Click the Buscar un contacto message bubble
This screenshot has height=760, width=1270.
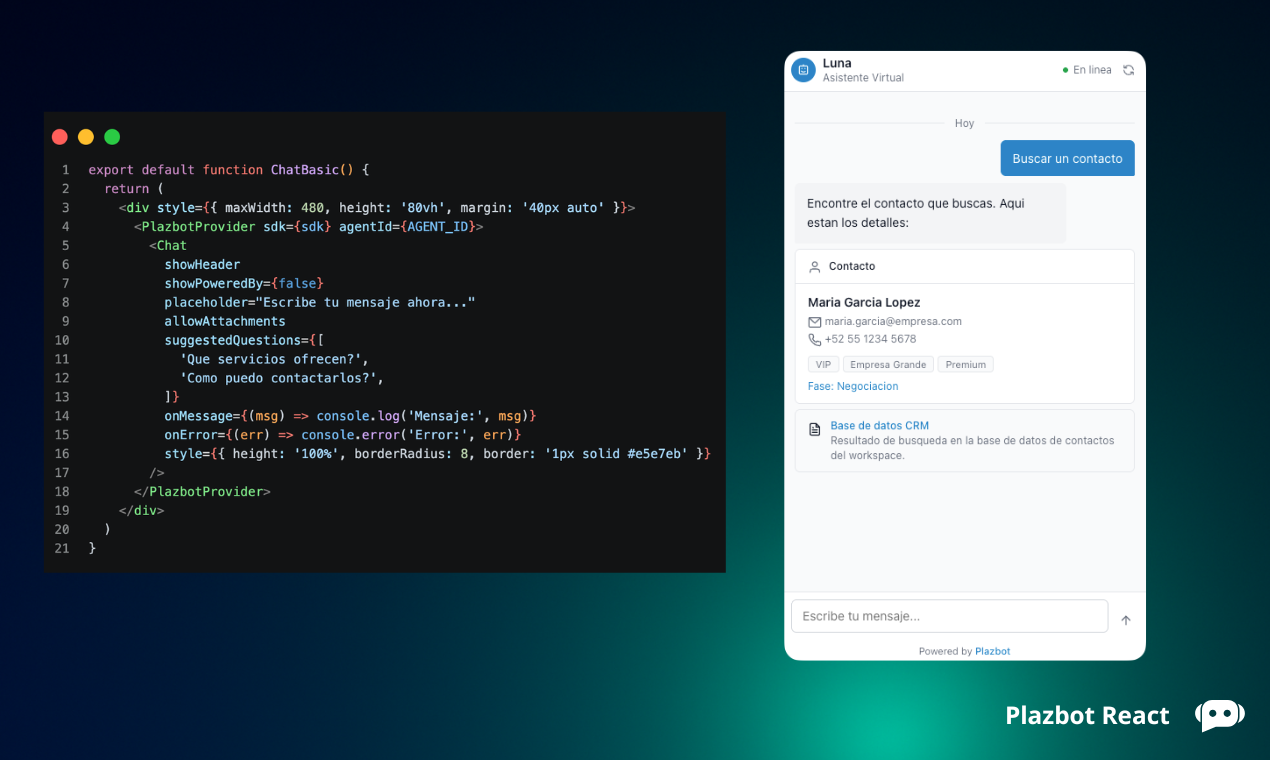tap(1068, 158)
